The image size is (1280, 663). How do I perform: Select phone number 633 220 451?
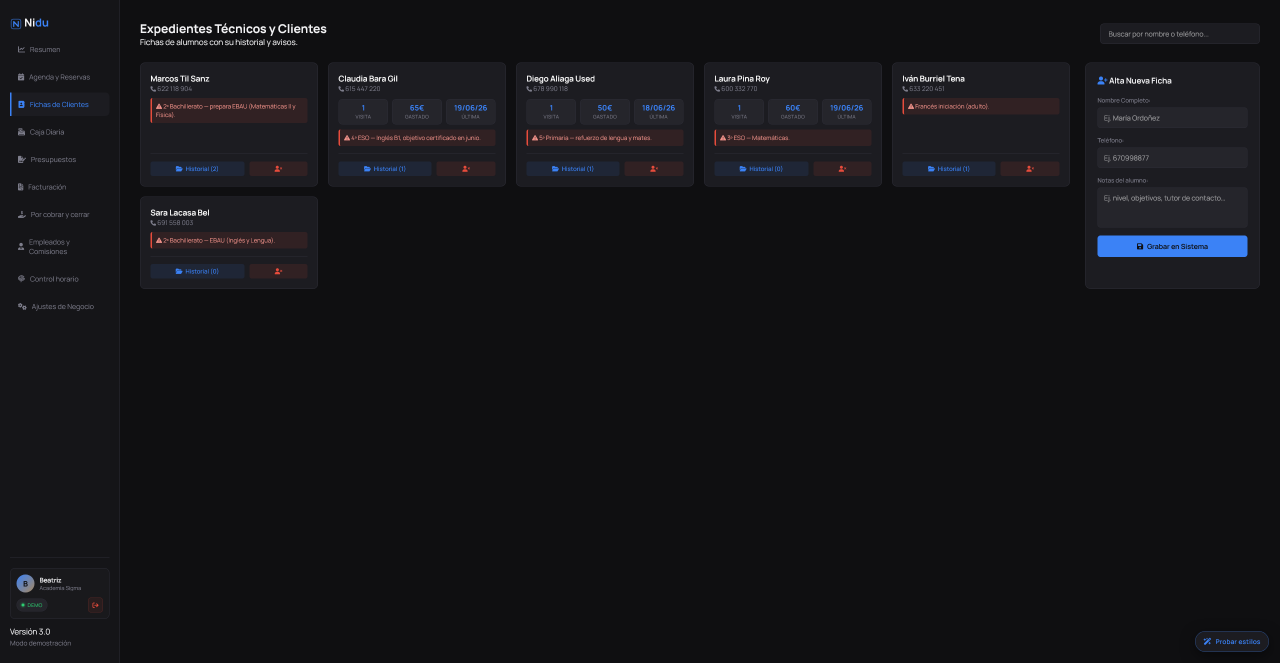click(x=926, y=89)
